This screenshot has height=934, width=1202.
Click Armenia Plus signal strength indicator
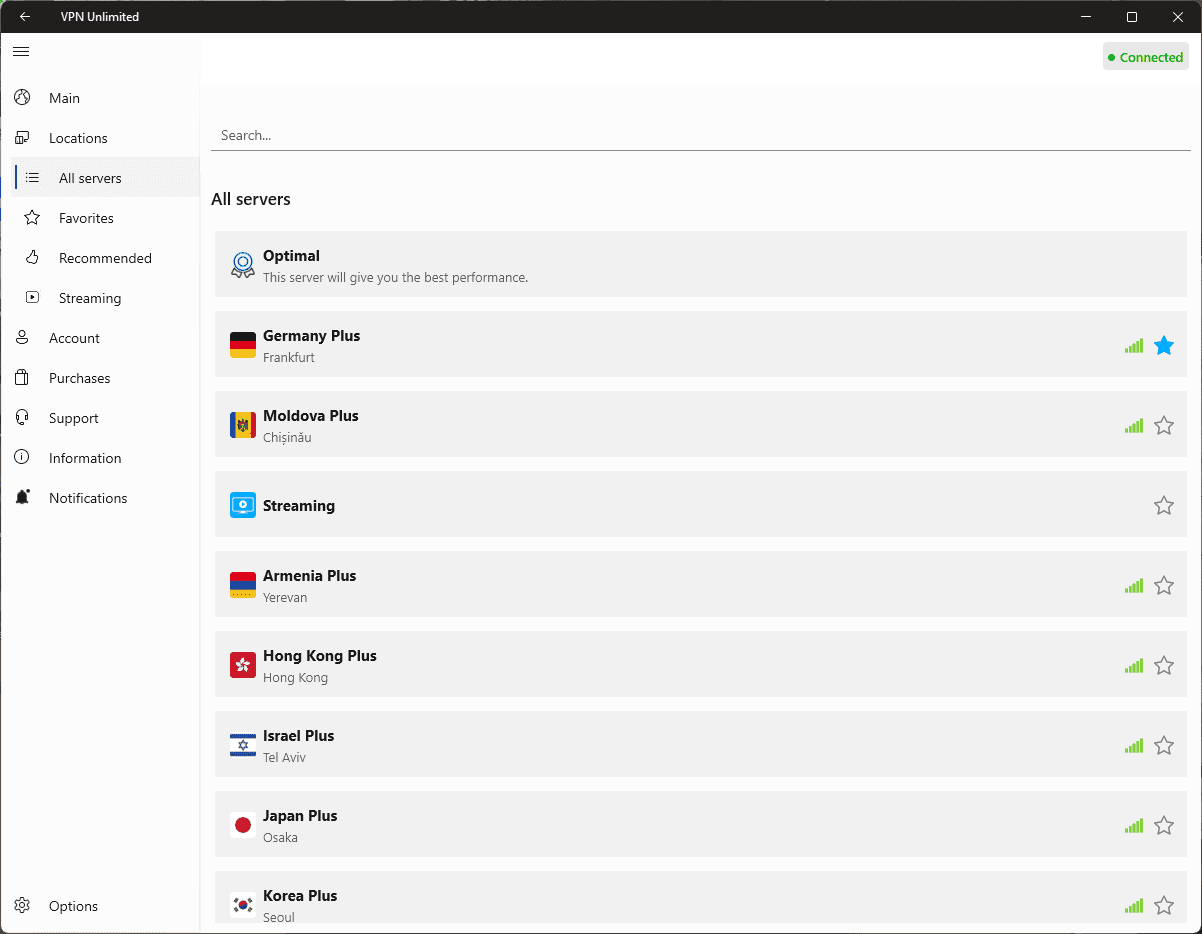[1133, 586]
